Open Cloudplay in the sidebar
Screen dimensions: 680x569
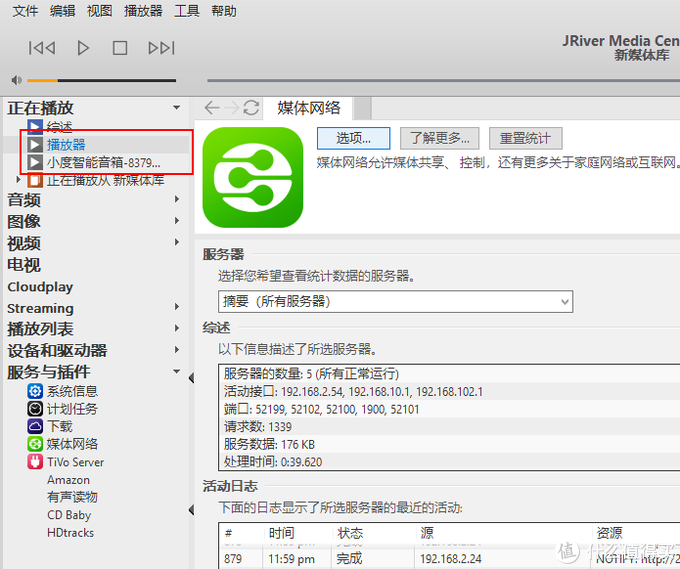click(x=40, y=287)
